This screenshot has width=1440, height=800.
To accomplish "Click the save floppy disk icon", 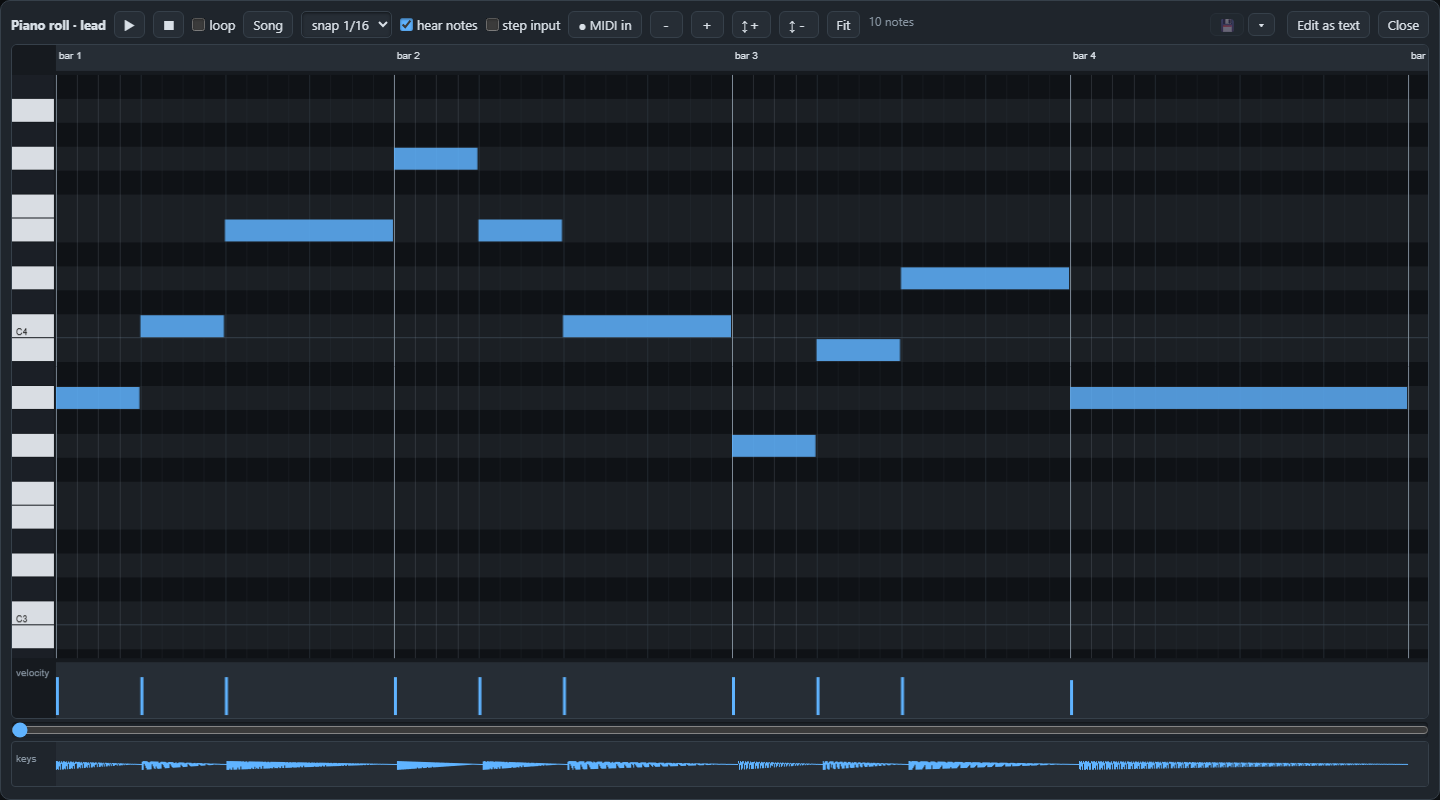I will (1227, 25).
